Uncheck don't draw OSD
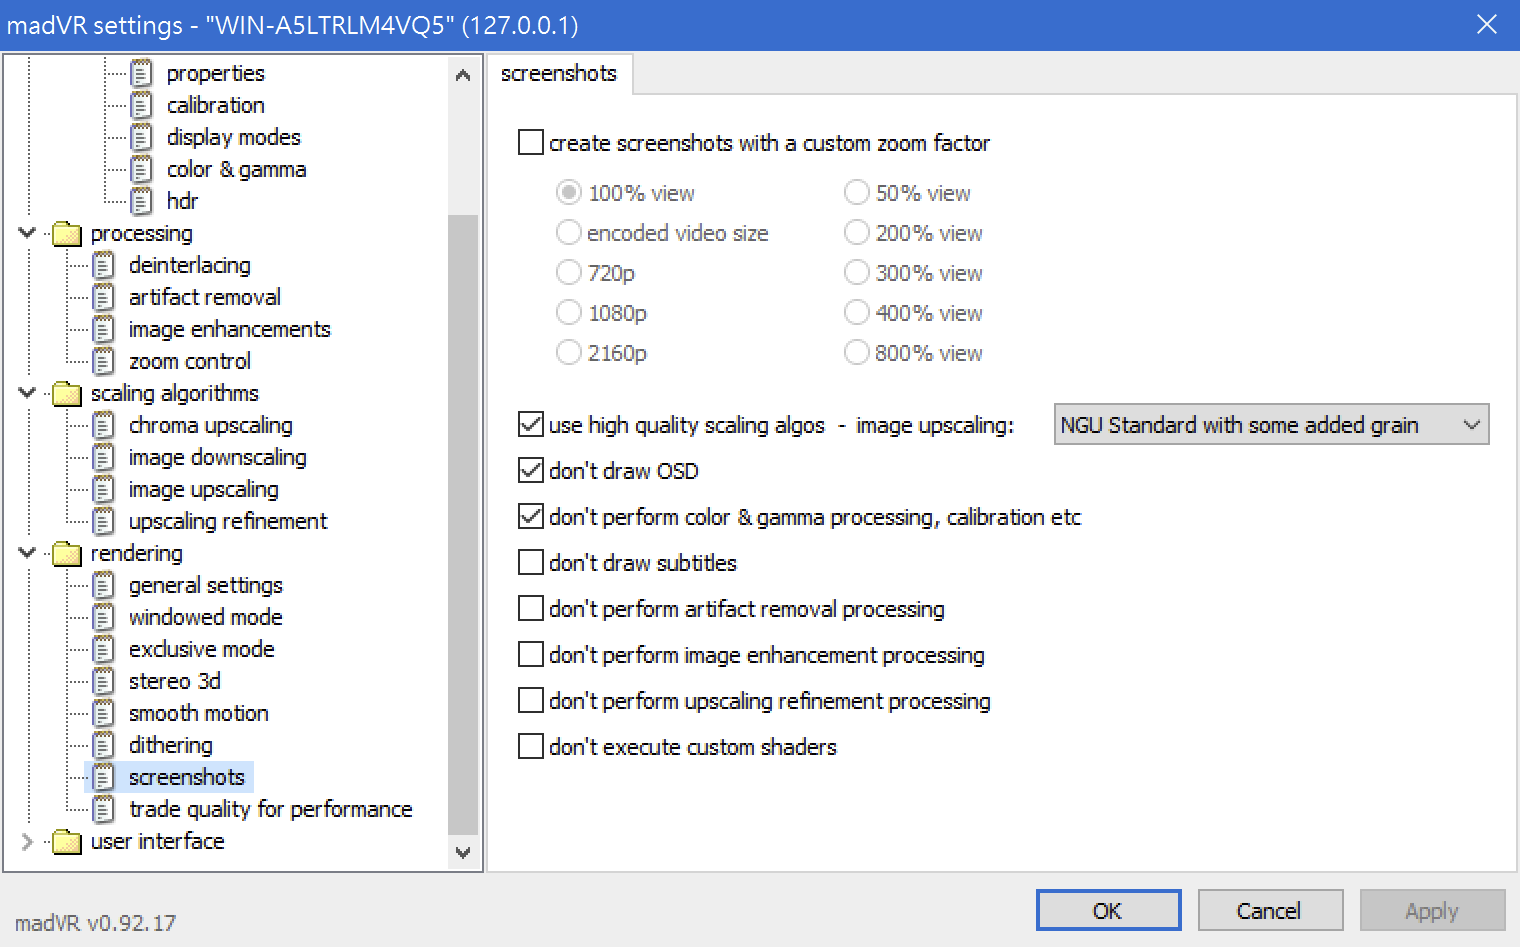The width and height of the screenshot is (1520, 947). (x=531, y=470)
